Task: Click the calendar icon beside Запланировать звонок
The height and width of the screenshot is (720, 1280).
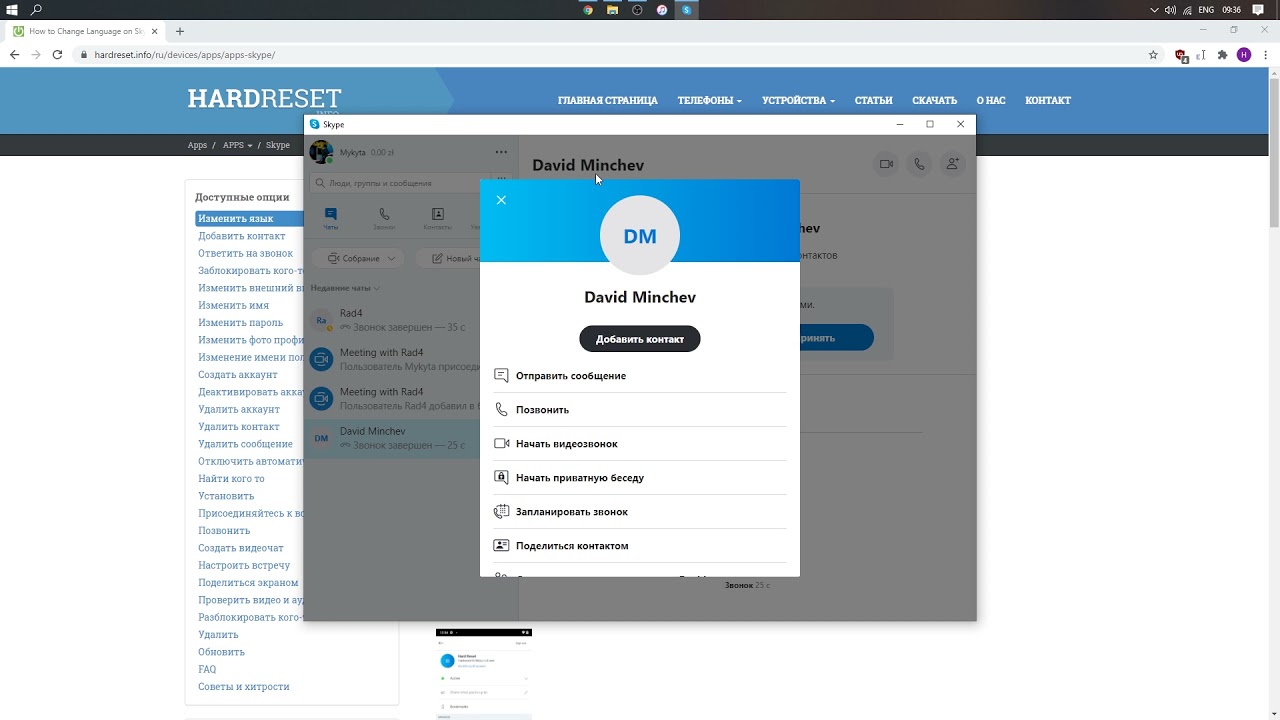Action: [x=502, y=512]
